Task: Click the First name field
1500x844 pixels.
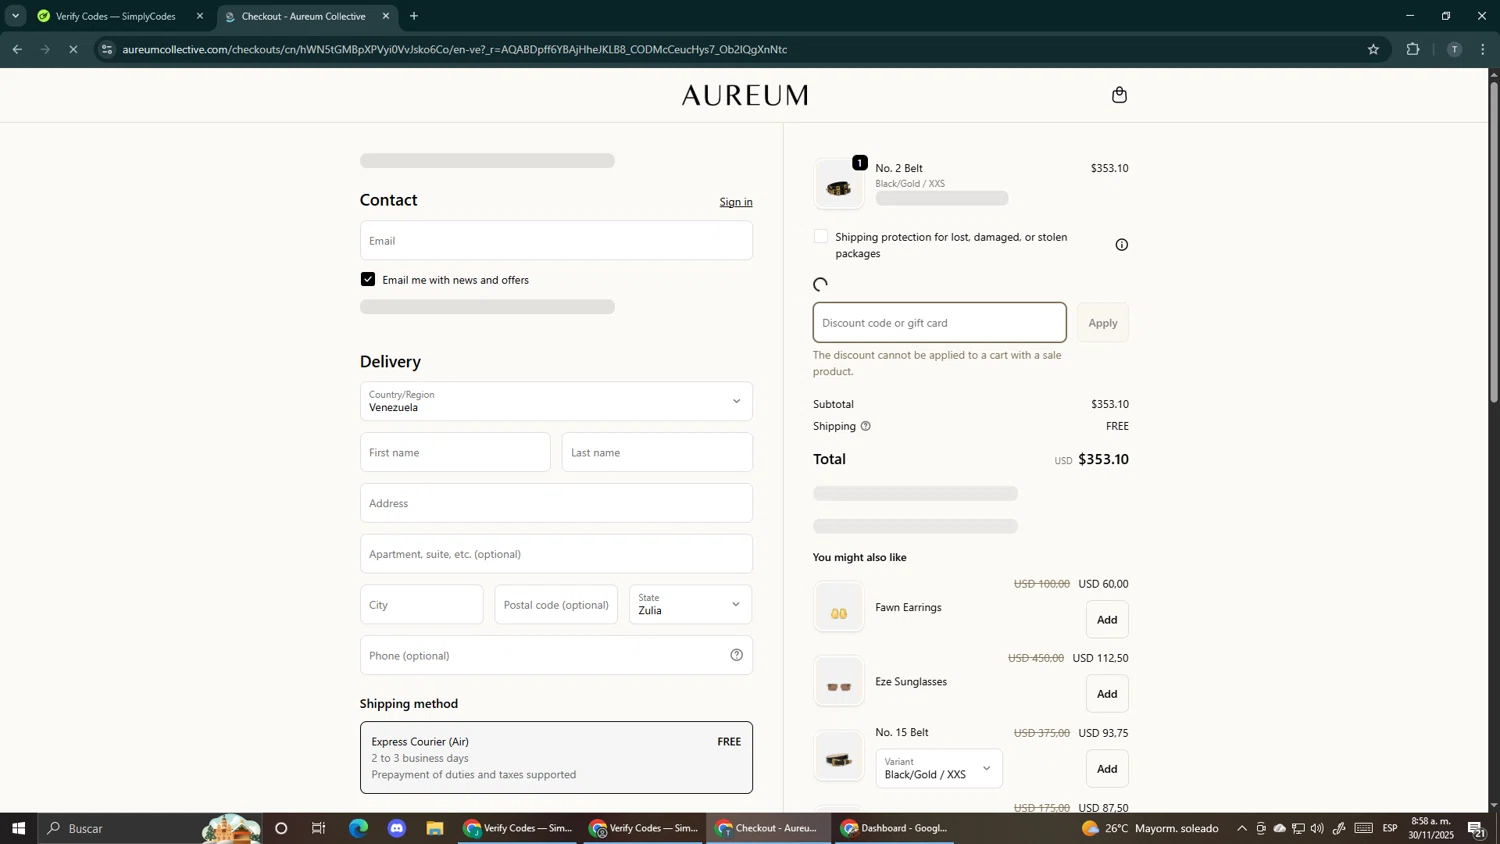Action: [455, 452]
